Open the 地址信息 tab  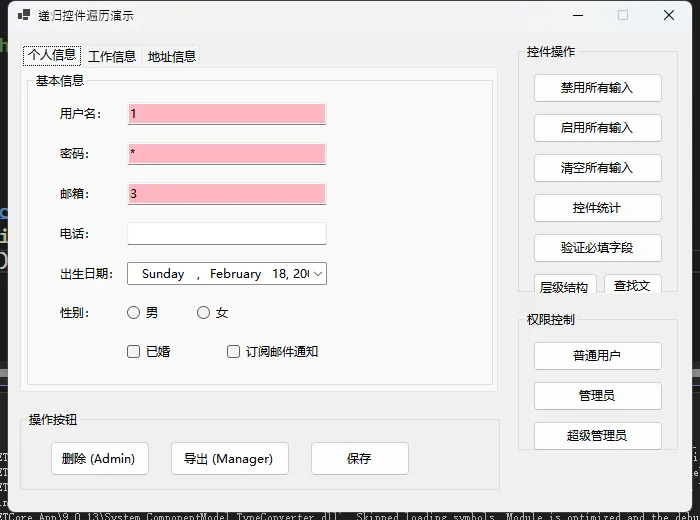click(x=172, y=56)
